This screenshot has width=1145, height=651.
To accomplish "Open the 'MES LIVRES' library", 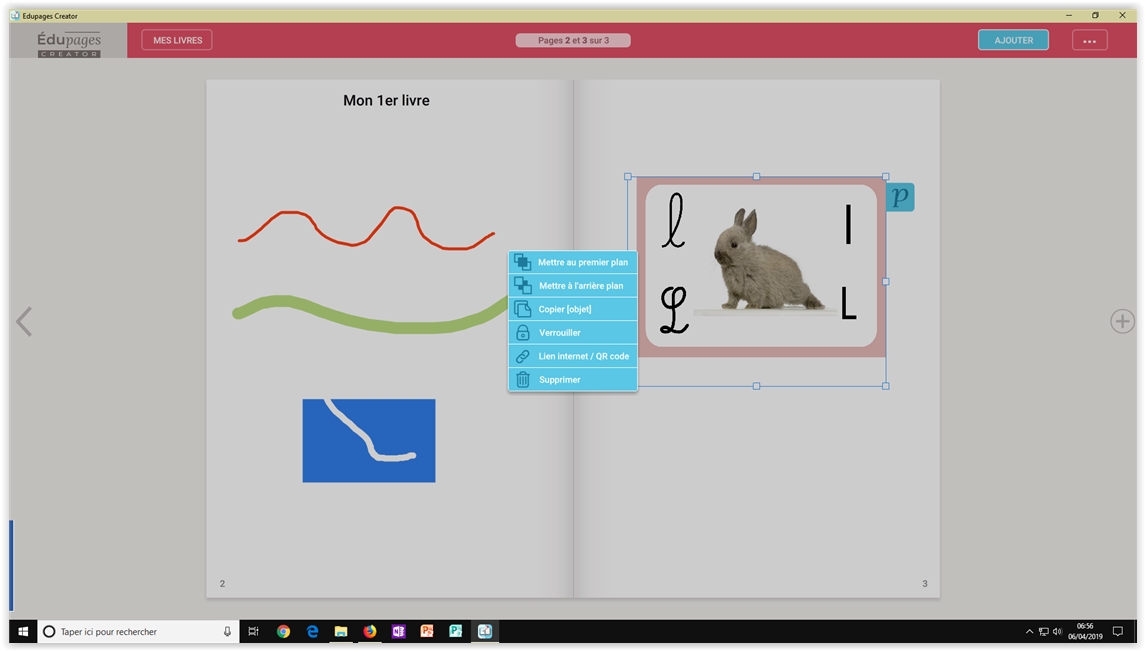I will click(177, 40).
